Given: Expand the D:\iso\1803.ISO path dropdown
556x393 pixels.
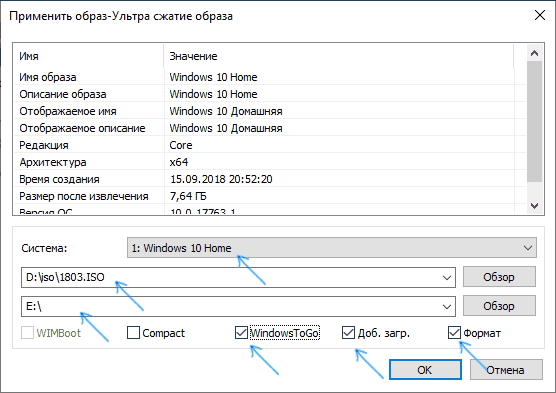Looking at the screenshot, I should coord(447,277).
